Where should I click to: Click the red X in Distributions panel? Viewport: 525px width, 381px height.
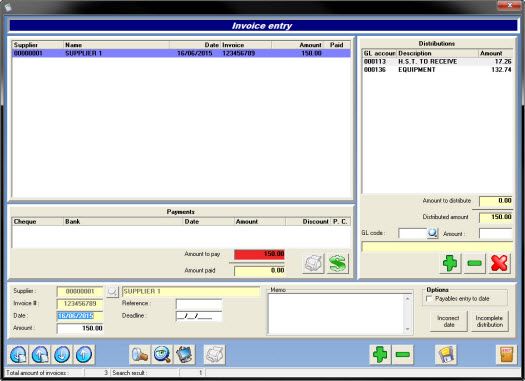499,263
